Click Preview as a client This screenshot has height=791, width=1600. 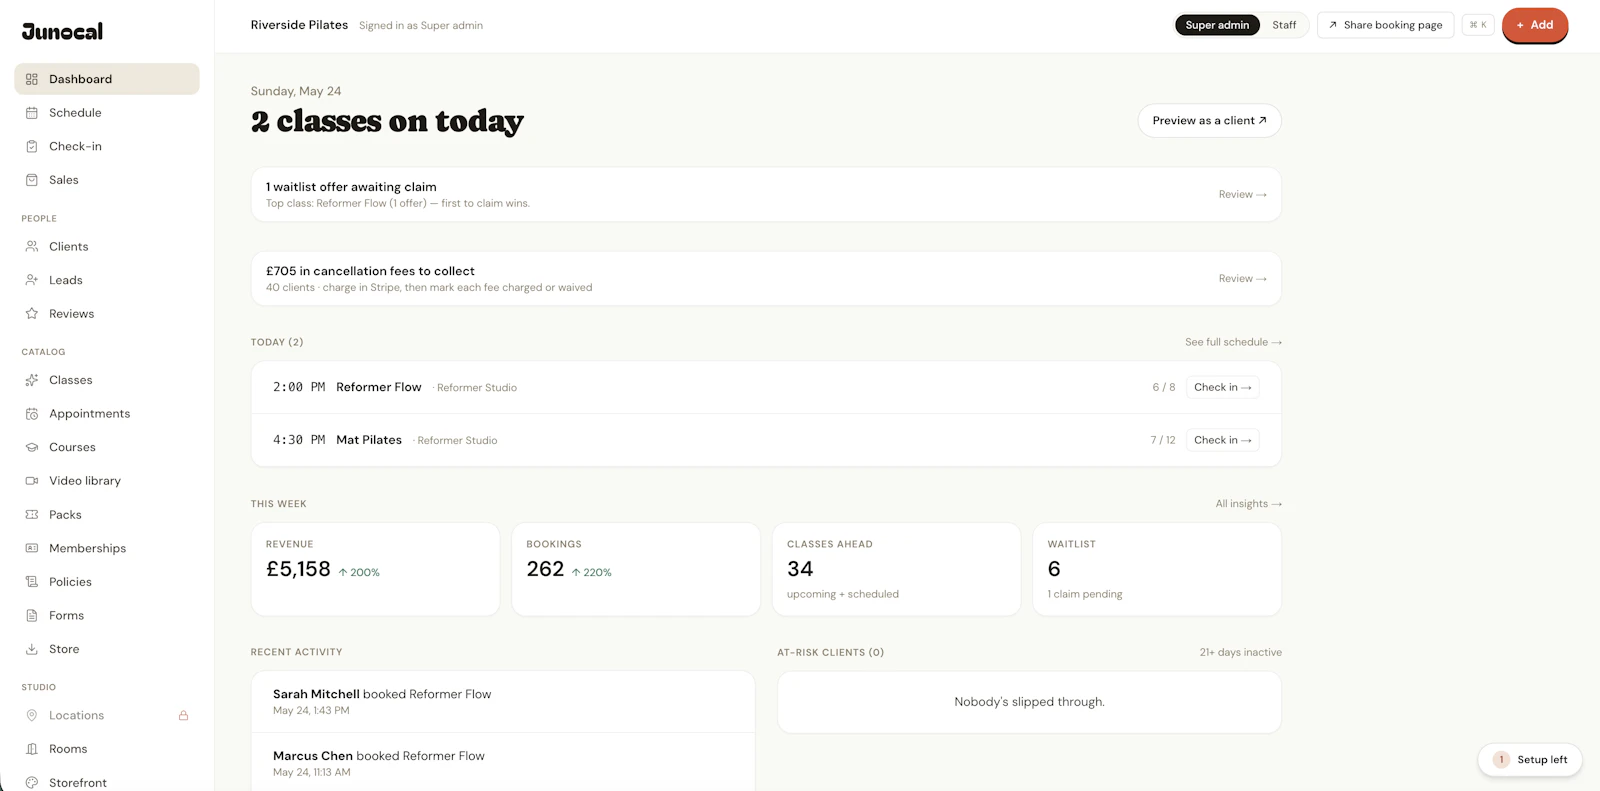pos(1209,121)
